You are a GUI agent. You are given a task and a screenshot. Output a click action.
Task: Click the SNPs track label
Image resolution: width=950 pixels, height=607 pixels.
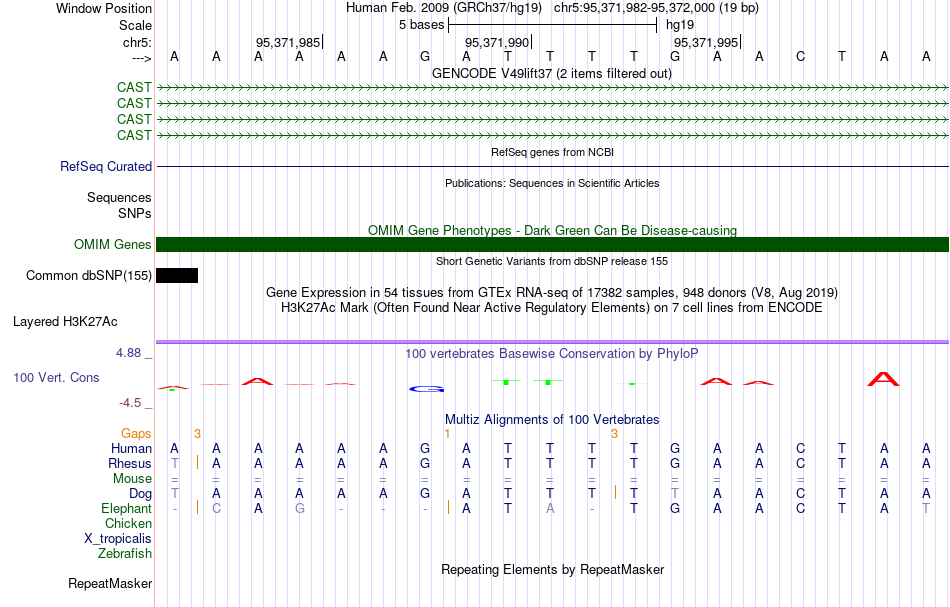pyautogui.click(x=135, y=213)
